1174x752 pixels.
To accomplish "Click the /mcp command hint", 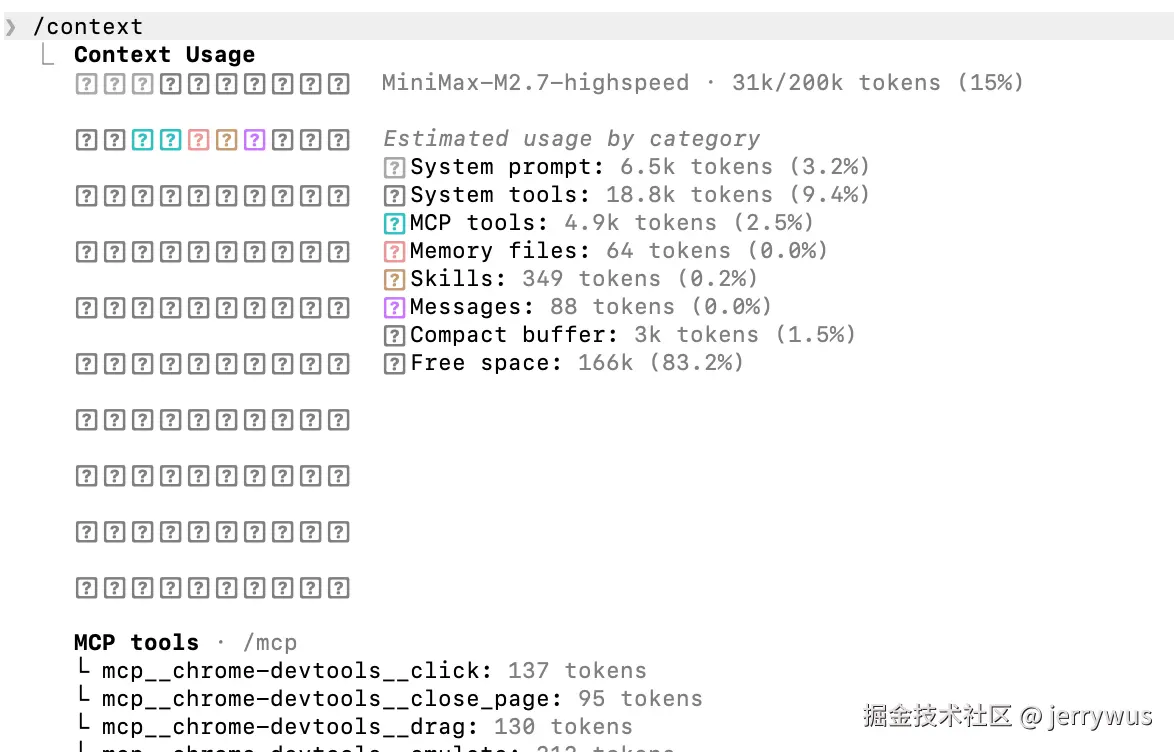I will (269, 643).
